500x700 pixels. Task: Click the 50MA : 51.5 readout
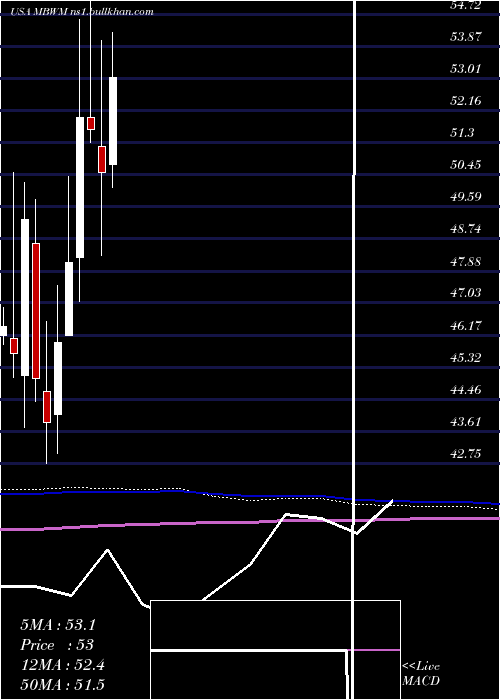coord(62,684)
